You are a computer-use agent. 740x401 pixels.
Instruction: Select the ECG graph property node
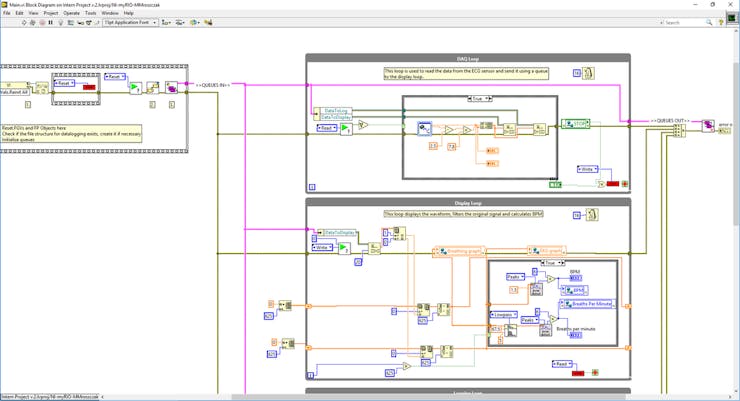(x=547, y=251)
